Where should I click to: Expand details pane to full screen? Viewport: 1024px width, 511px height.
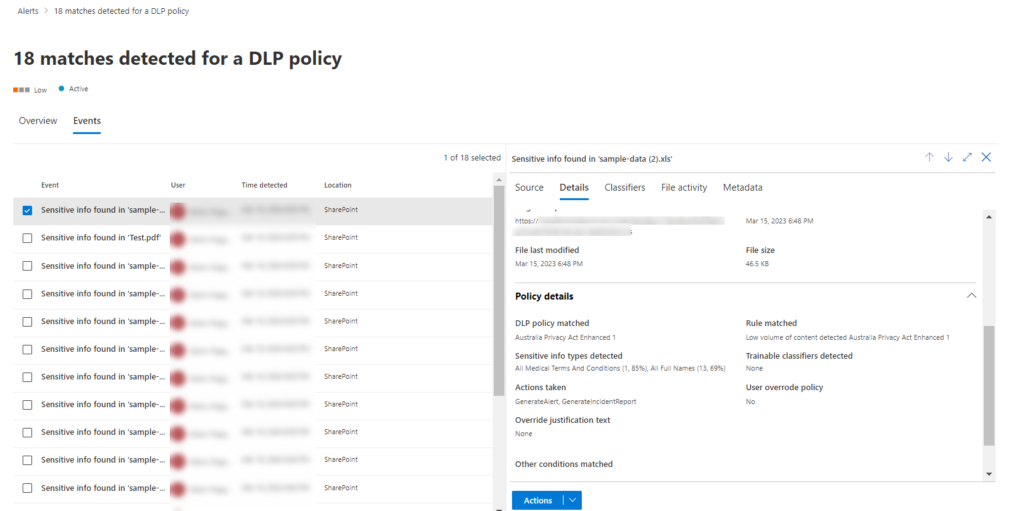tap(967, 158)
